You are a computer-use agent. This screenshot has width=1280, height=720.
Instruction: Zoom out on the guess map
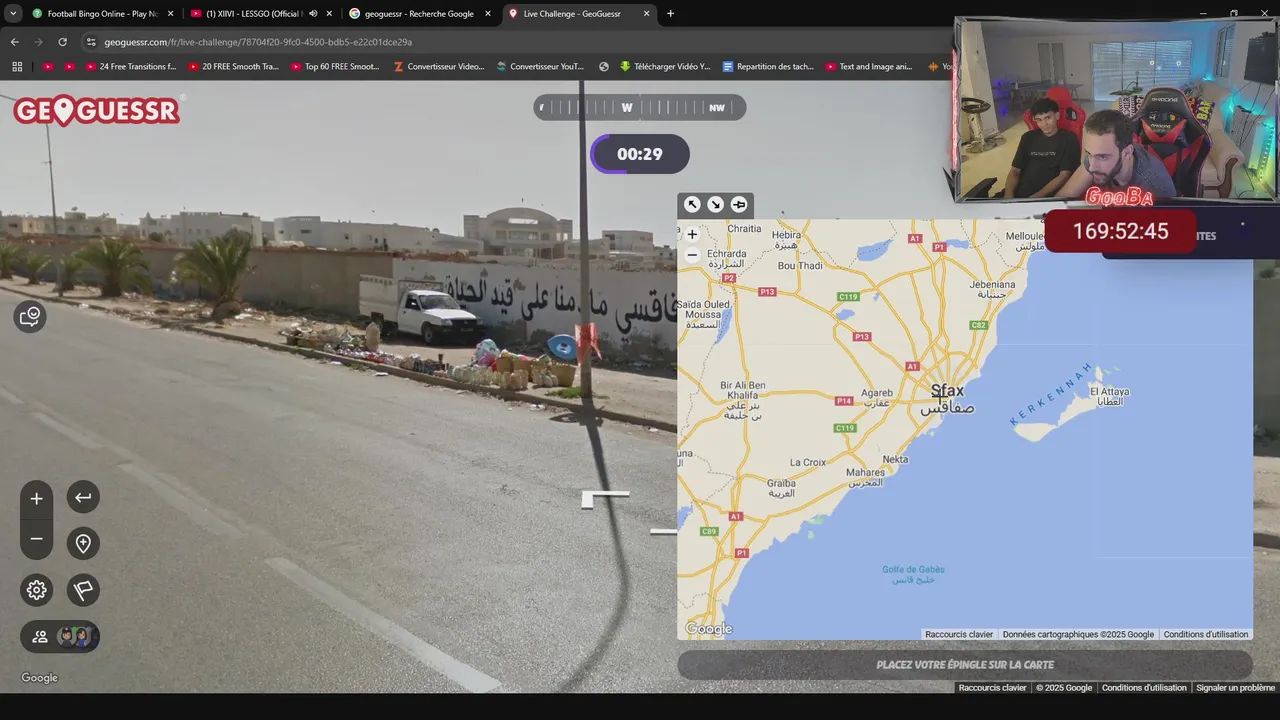pyautogui.click(x=691, y=255)
